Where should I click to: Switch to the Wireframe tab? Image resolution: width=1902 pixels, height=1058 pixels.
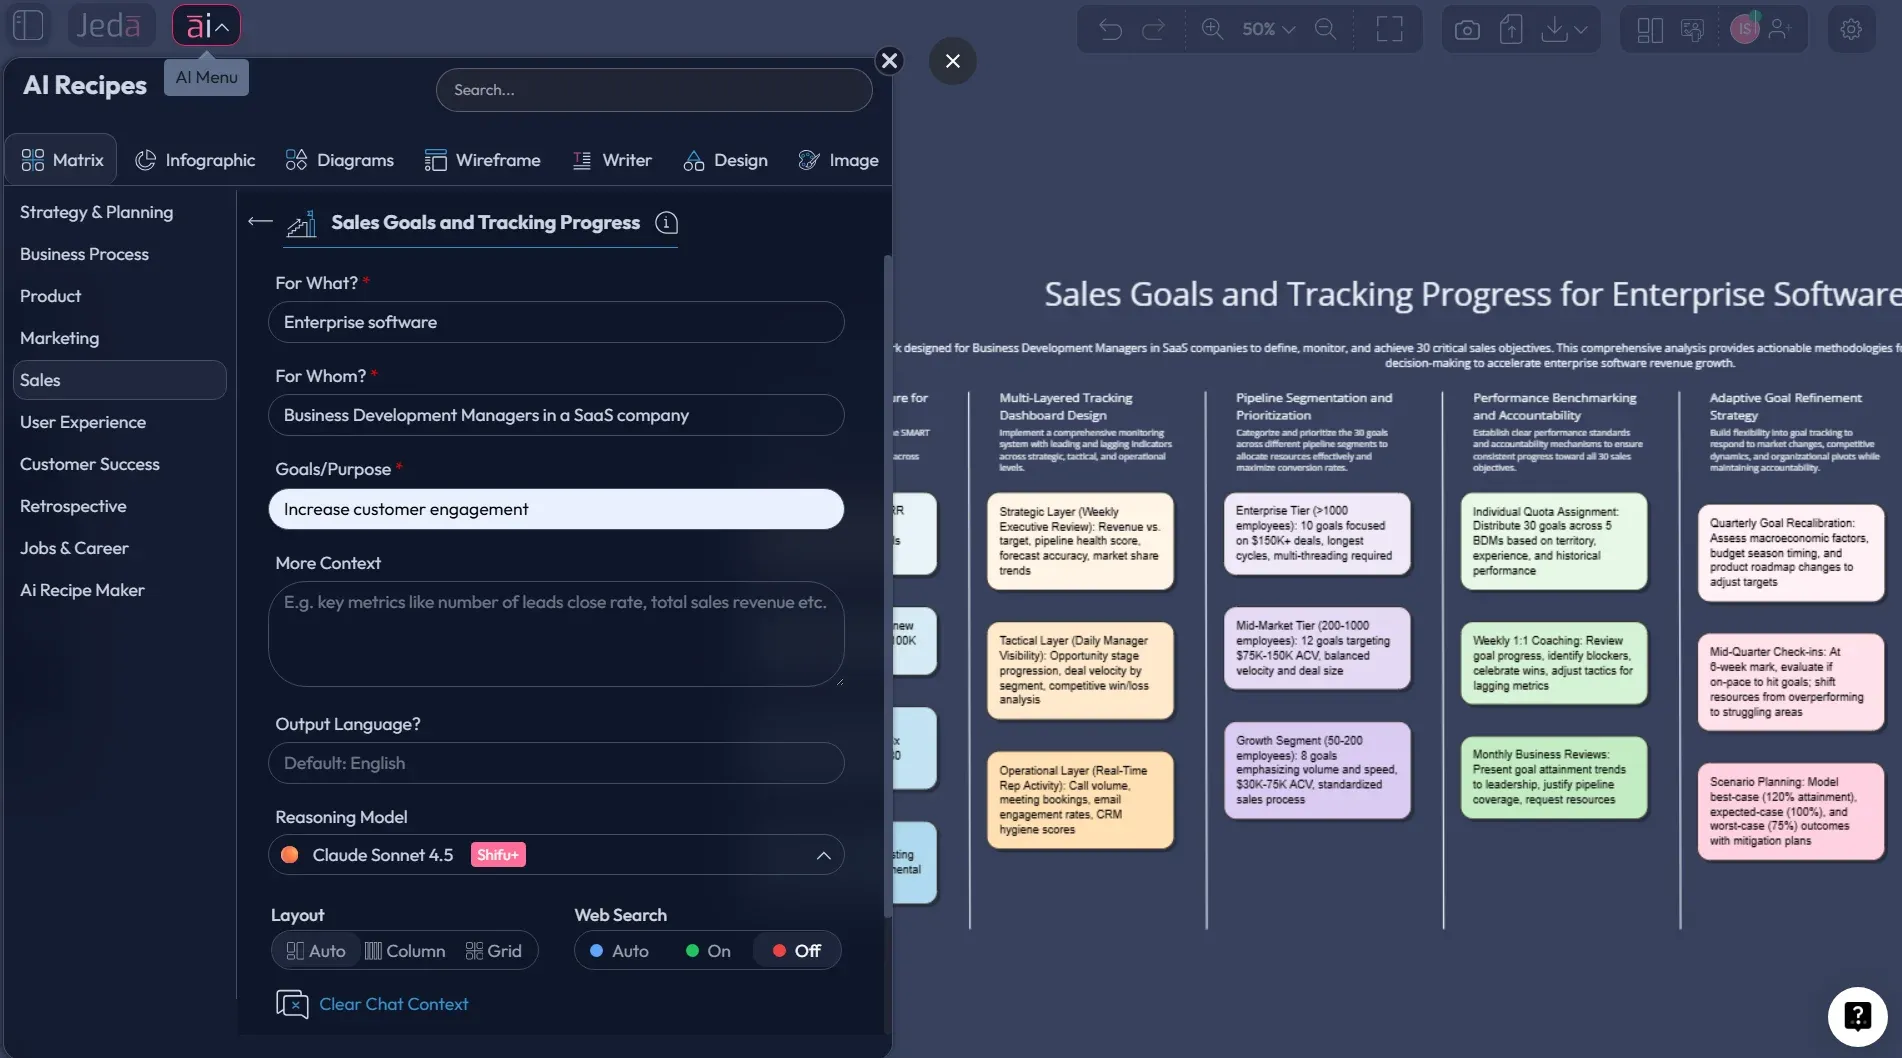[483, 159]
